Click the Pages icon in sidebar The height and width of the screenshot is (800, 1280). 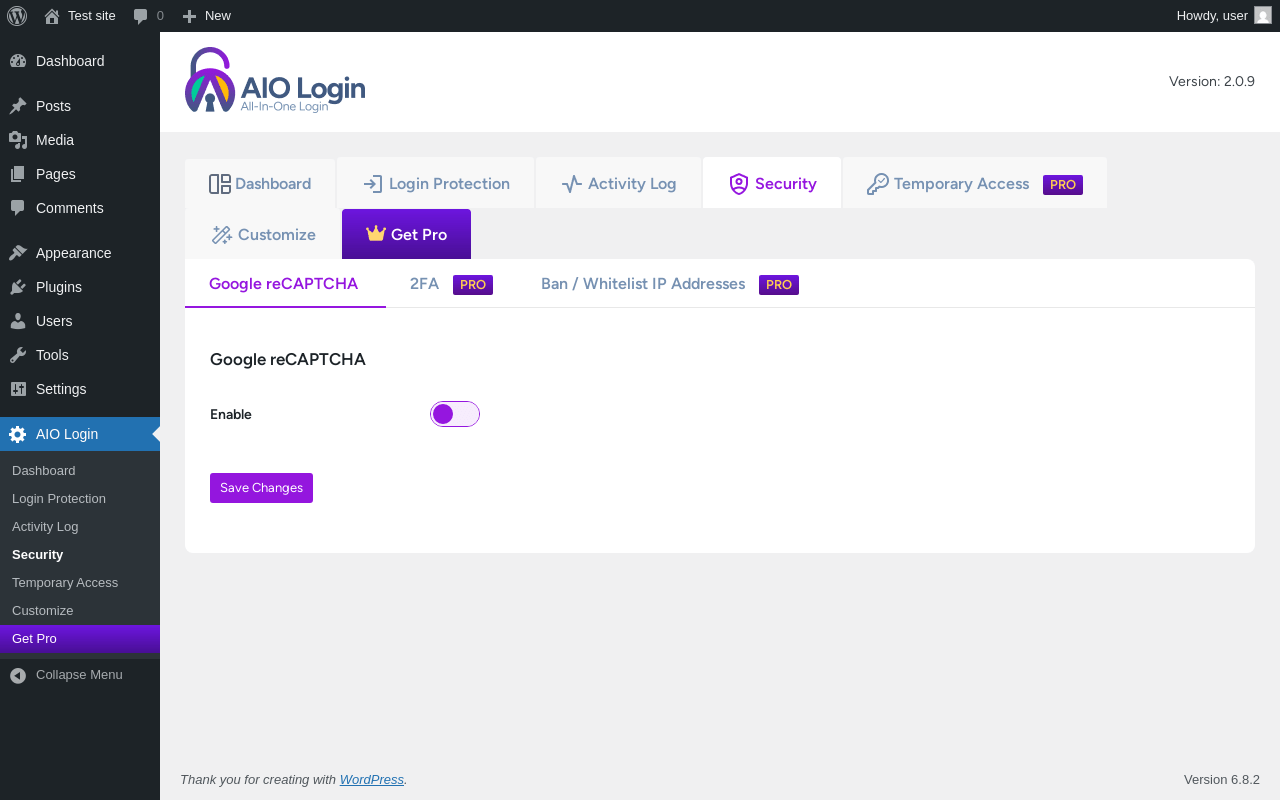(x=18, y=174)
